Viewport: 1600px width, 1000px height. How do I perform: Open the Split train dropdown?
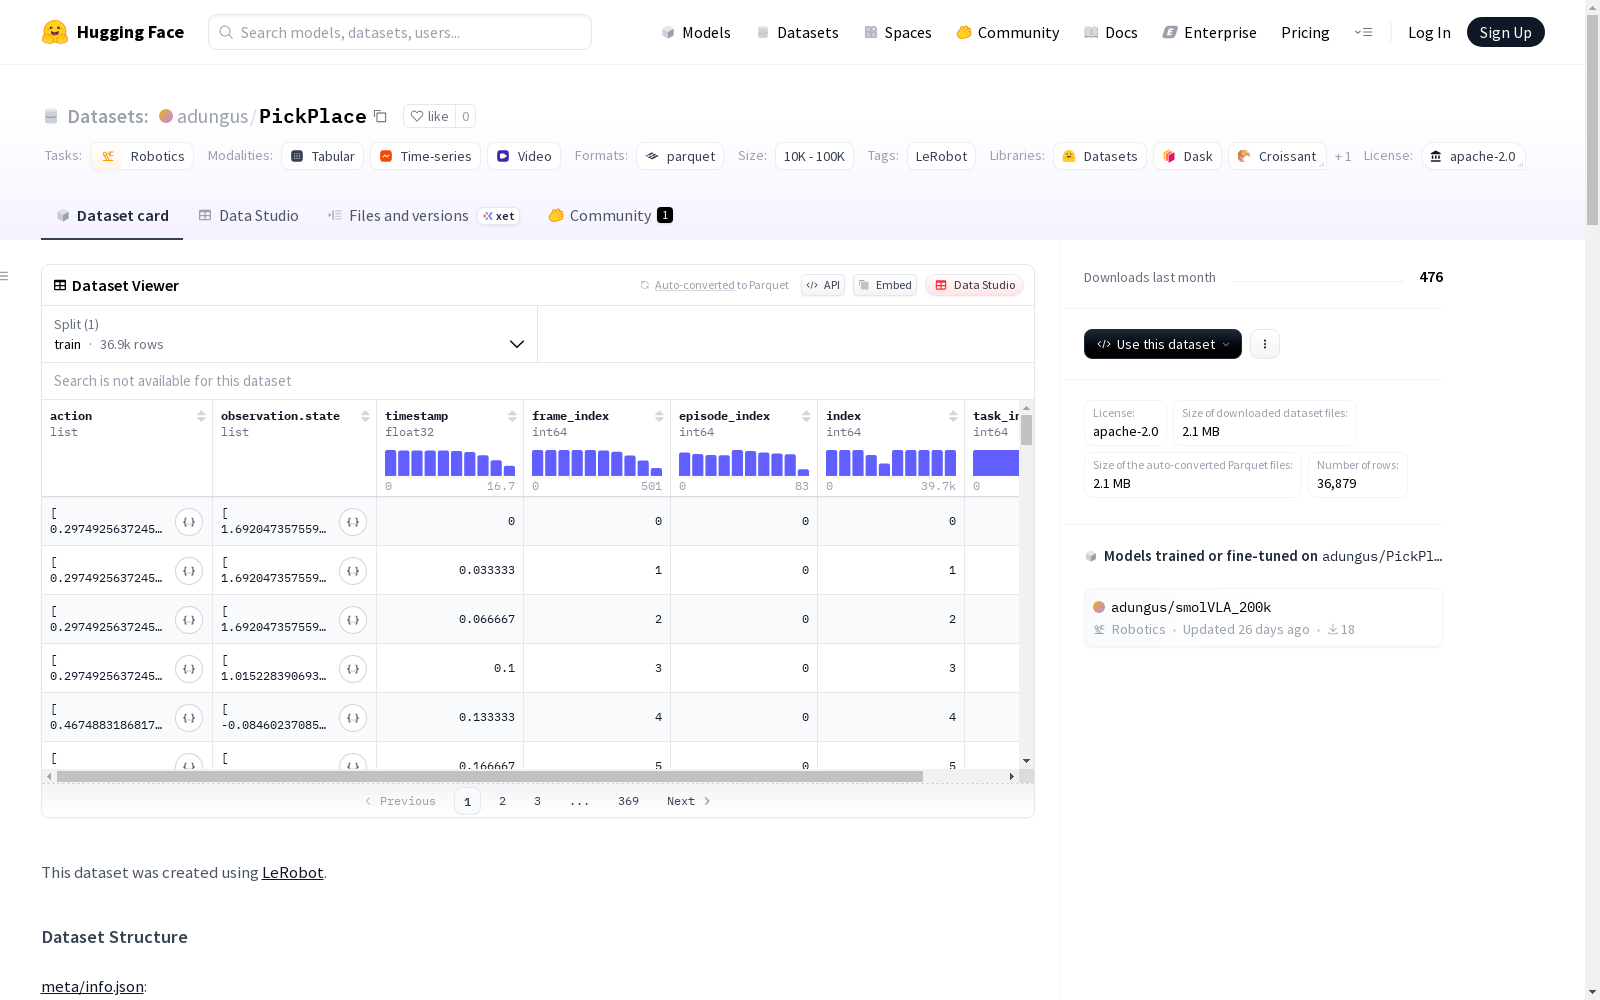coord(290,334)
